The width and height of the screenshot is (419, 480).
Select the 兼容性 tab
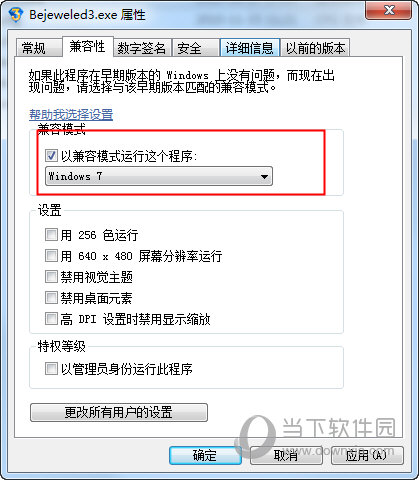[87, 46]
